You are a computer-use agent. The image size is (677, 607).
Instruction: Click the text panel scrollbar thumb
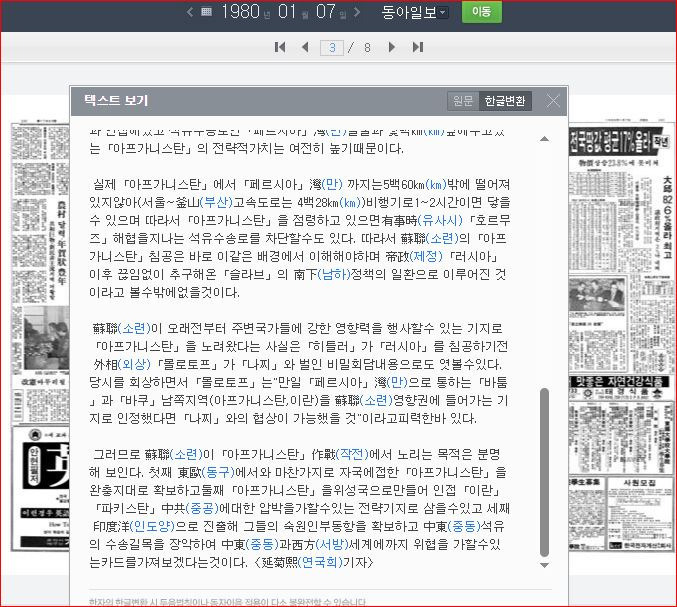point(544,470)
